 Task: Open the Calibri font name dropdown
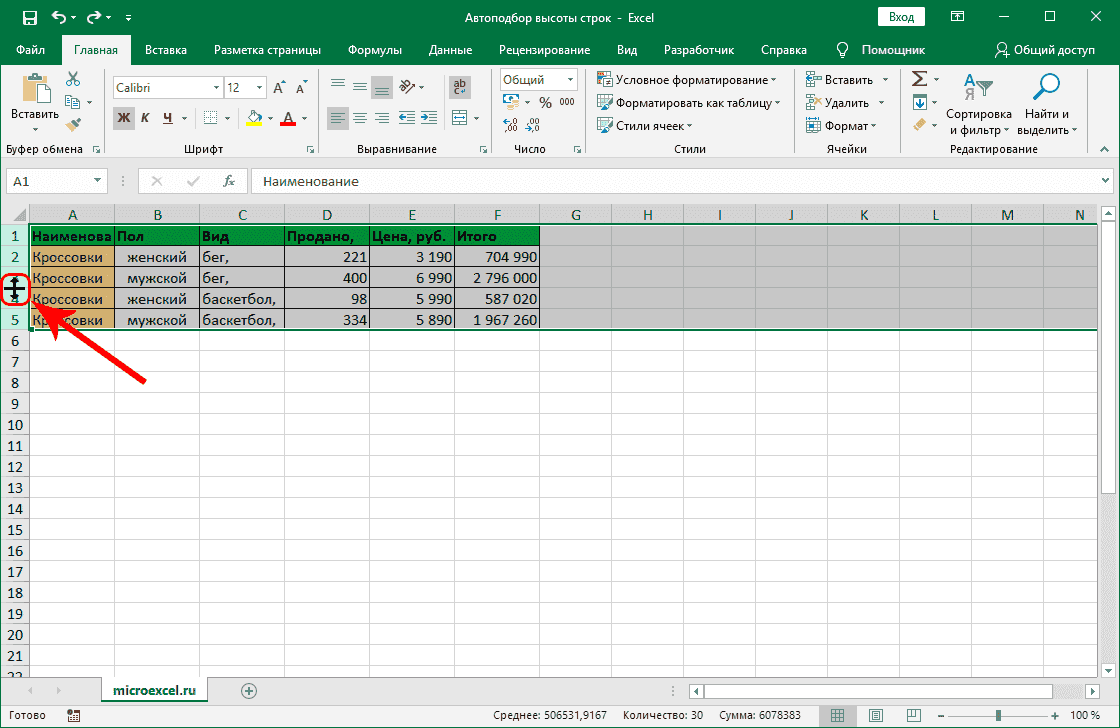click(215, 88)
